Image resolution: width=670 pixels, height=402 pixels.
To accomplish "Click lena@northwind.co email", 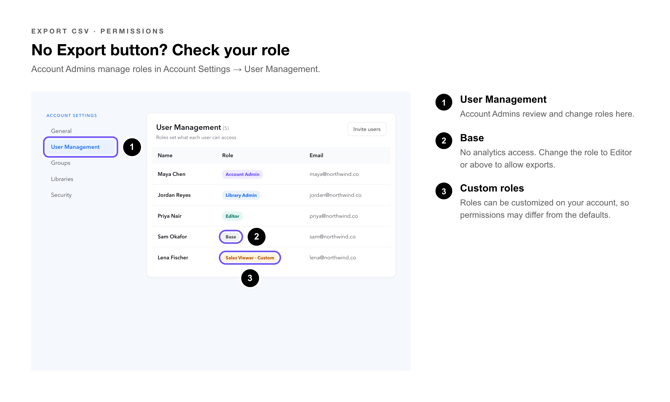I will click(x=333, y=258).
